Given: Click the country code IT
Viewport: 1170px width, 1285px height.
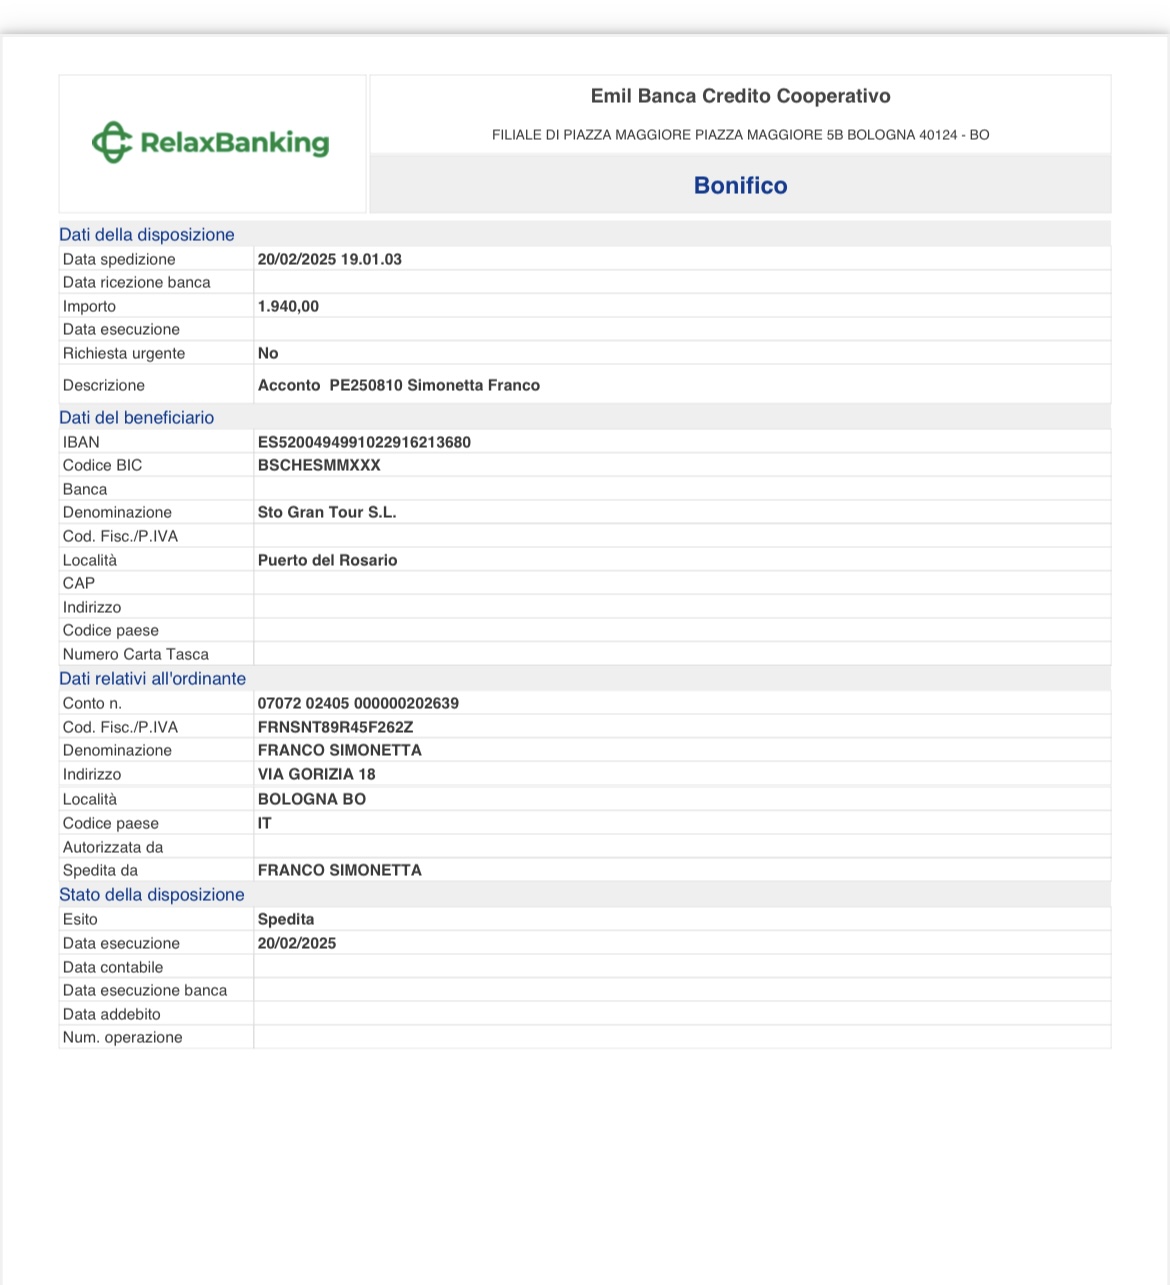Looking at the screenshot, I should pos(264,823).
